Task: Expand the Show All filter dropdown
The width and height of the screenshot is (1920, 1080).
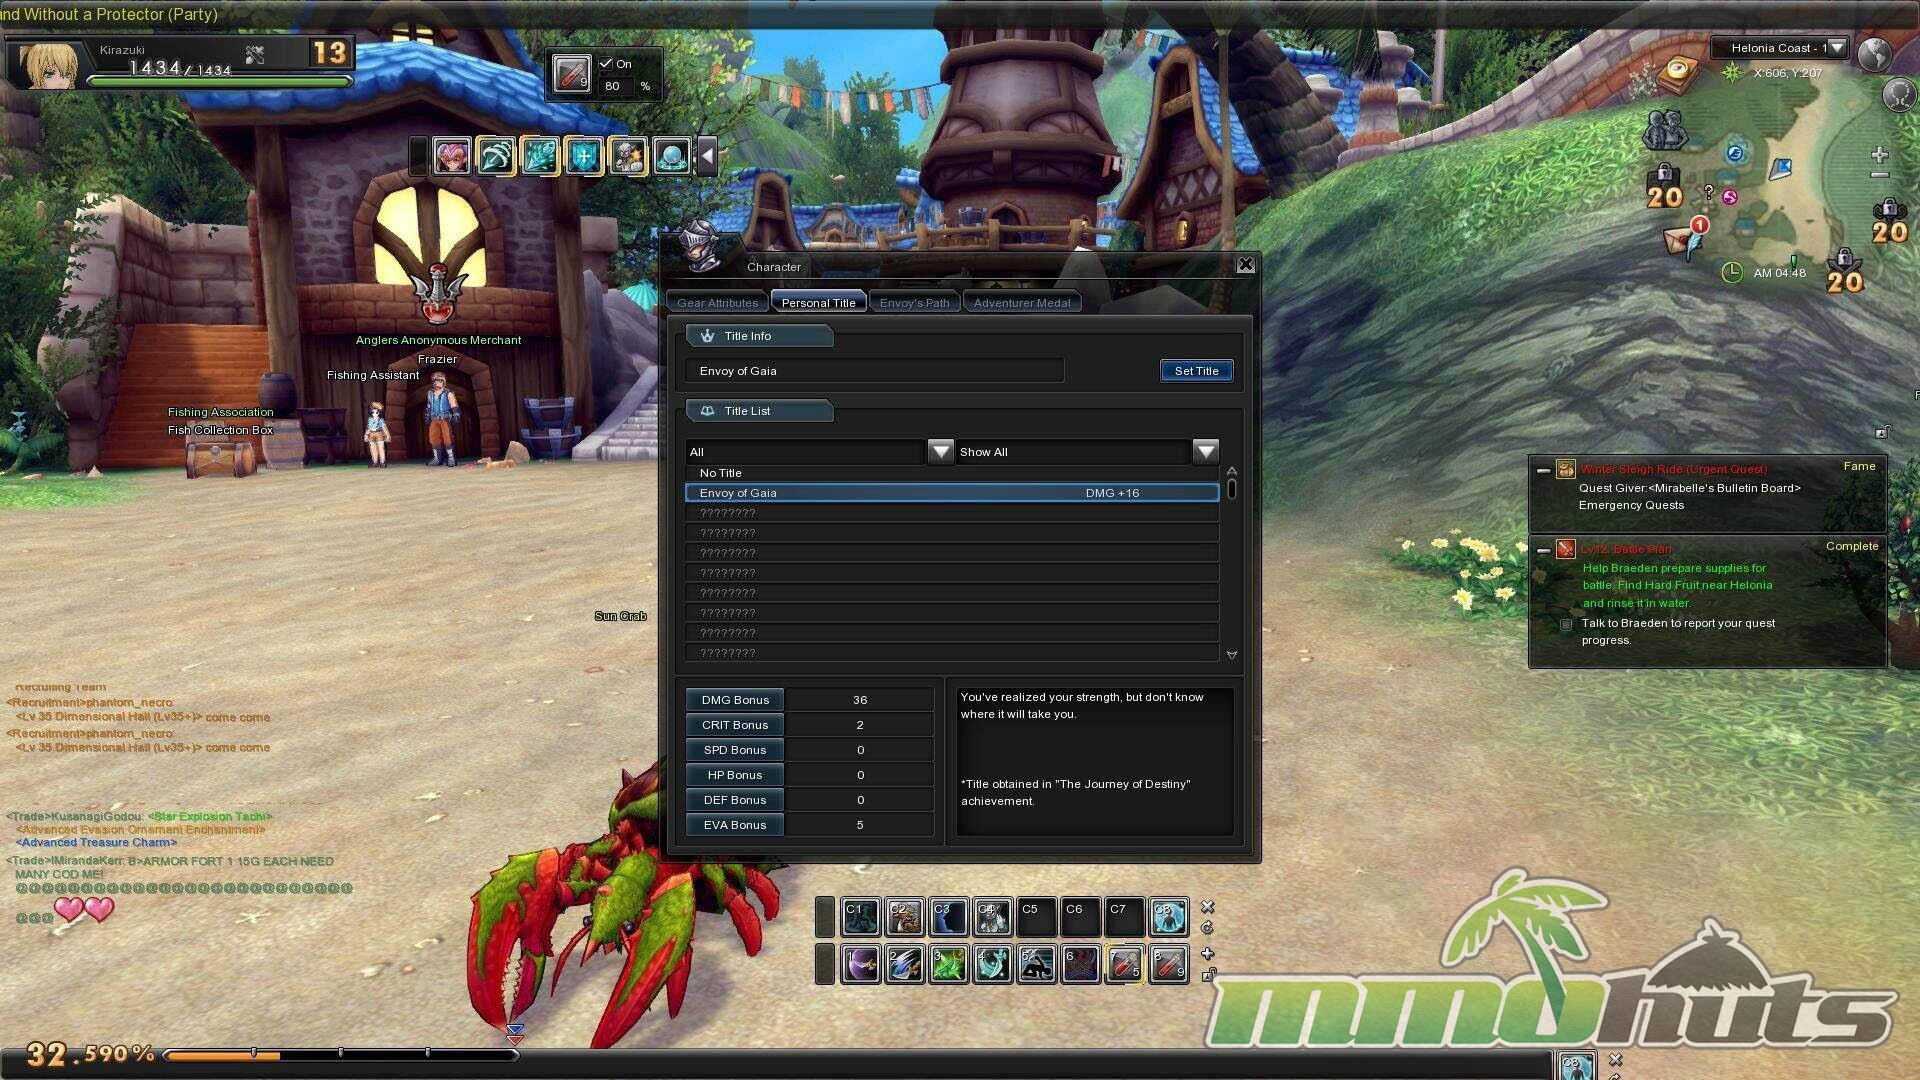Action: click(1205, 451)
